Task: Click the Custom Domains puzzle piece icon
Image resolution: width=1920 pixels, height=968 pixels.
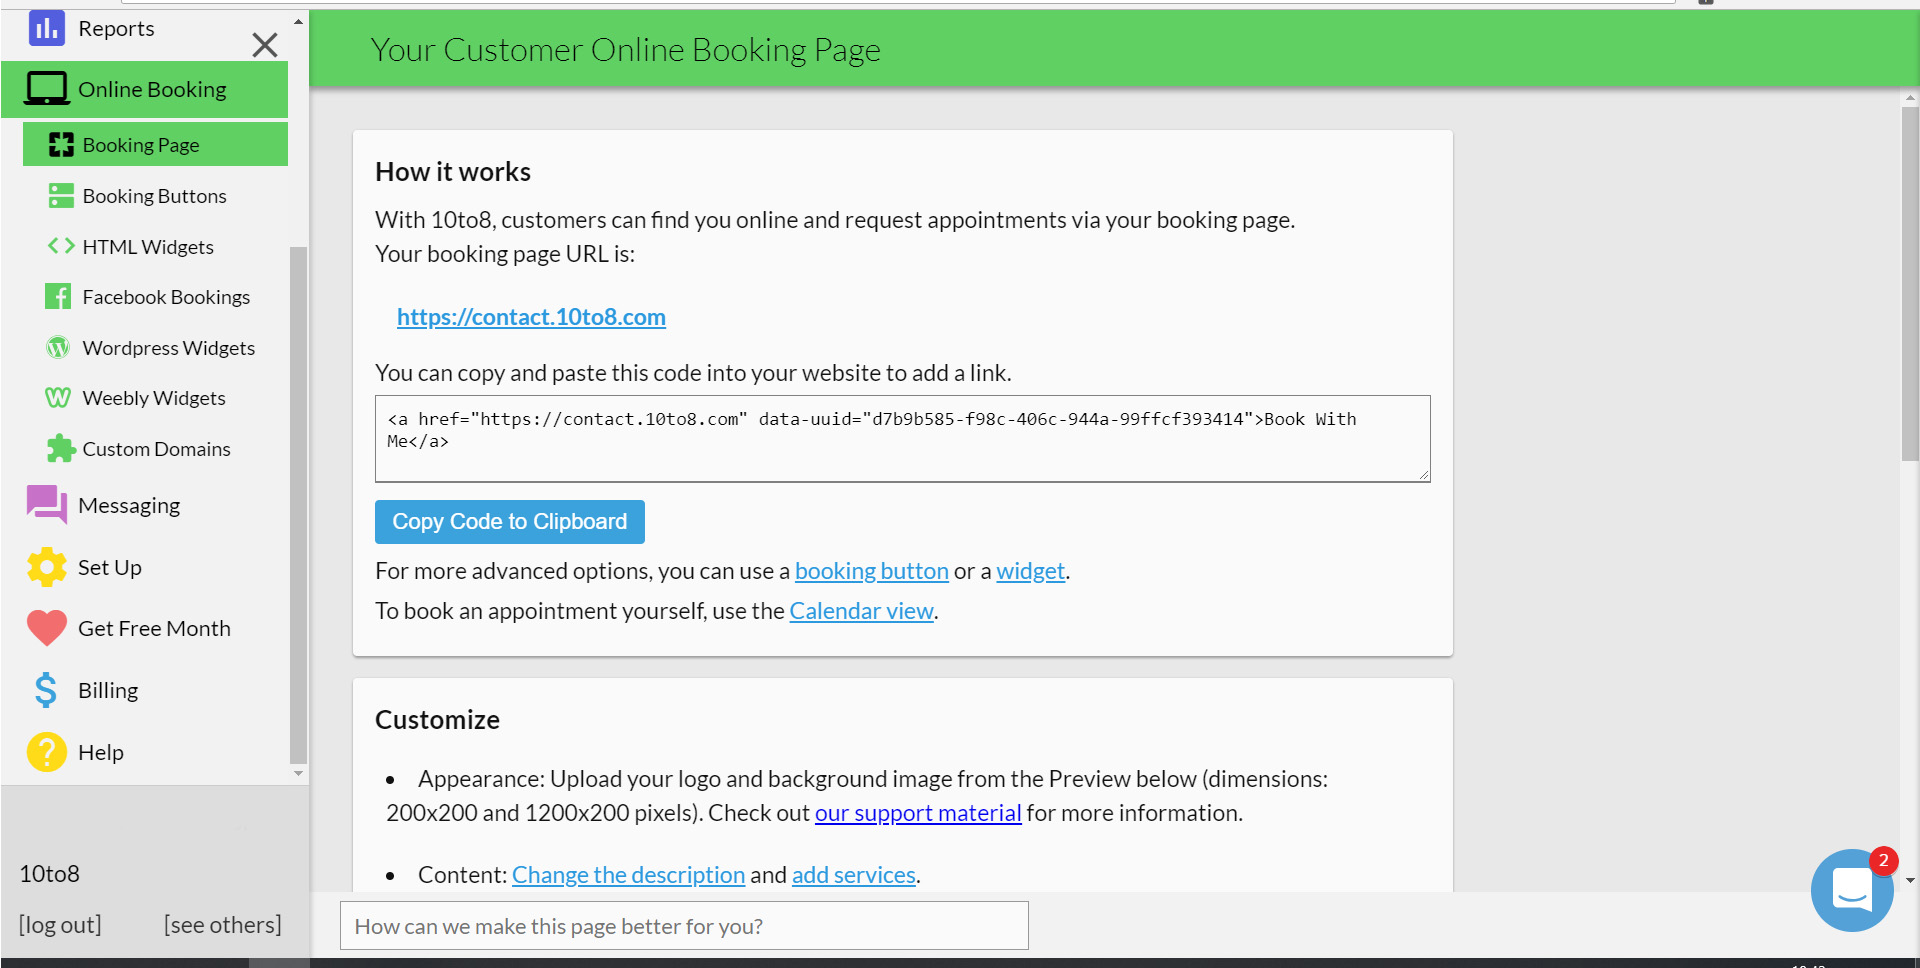Action: (61, 449)
